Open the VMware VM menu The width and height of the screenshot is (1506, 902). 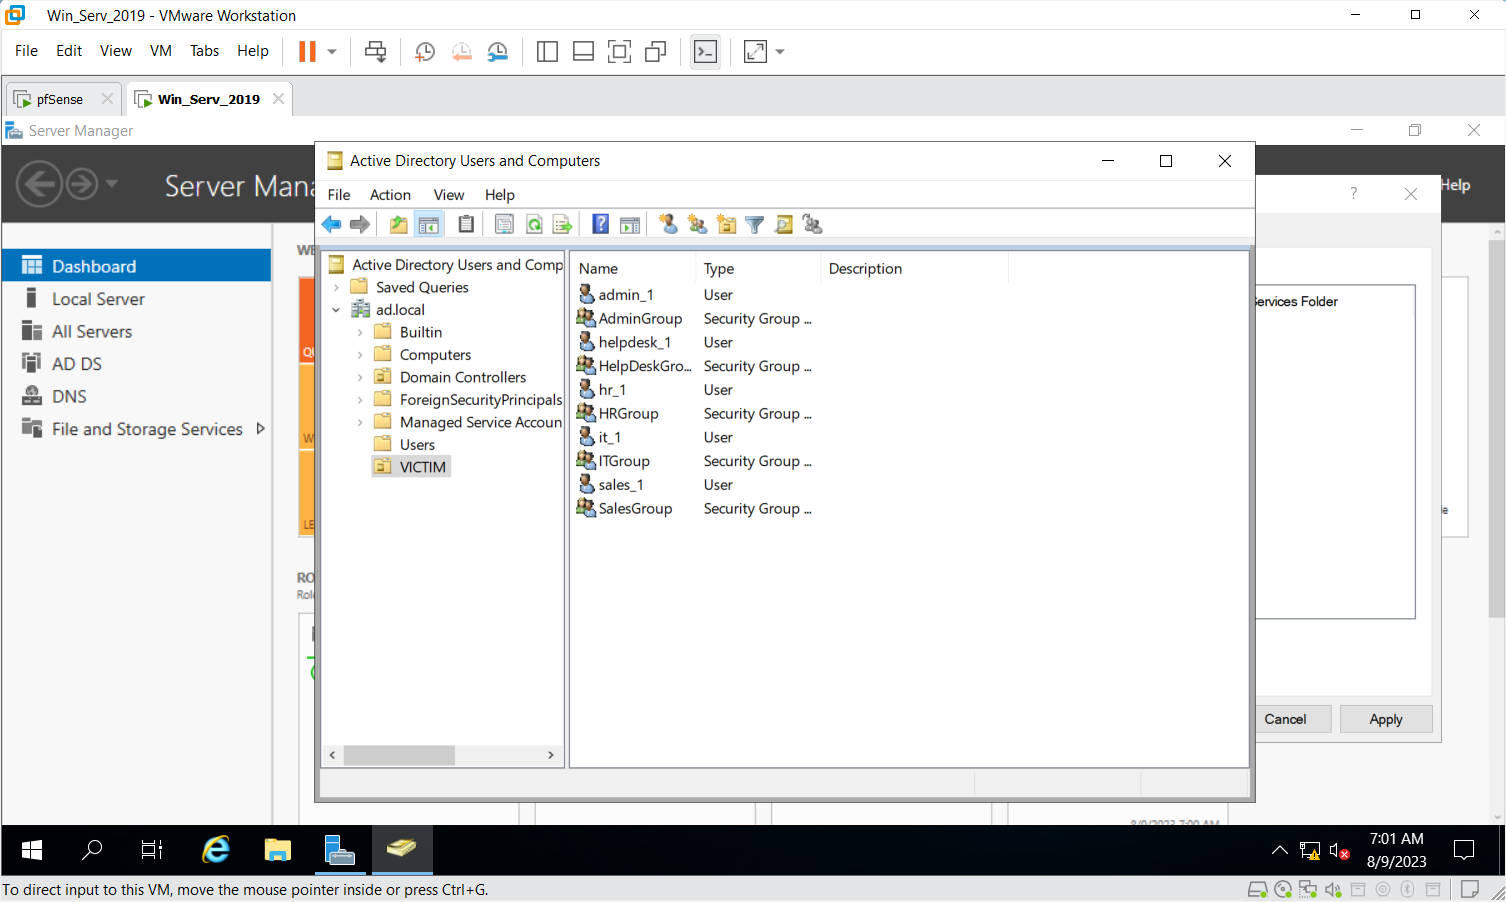(x=161, y=51)
